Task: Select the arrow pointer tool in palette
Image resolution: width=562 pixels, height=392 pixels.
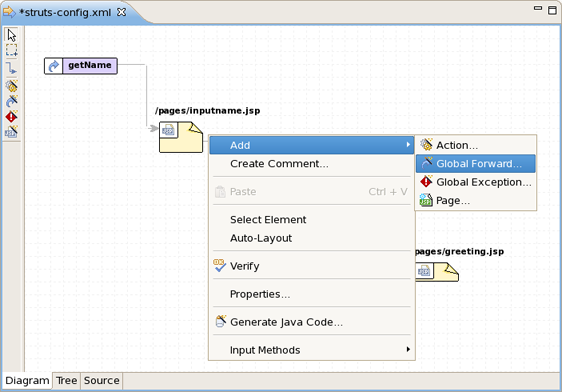Action: click(x=11, y=35)
